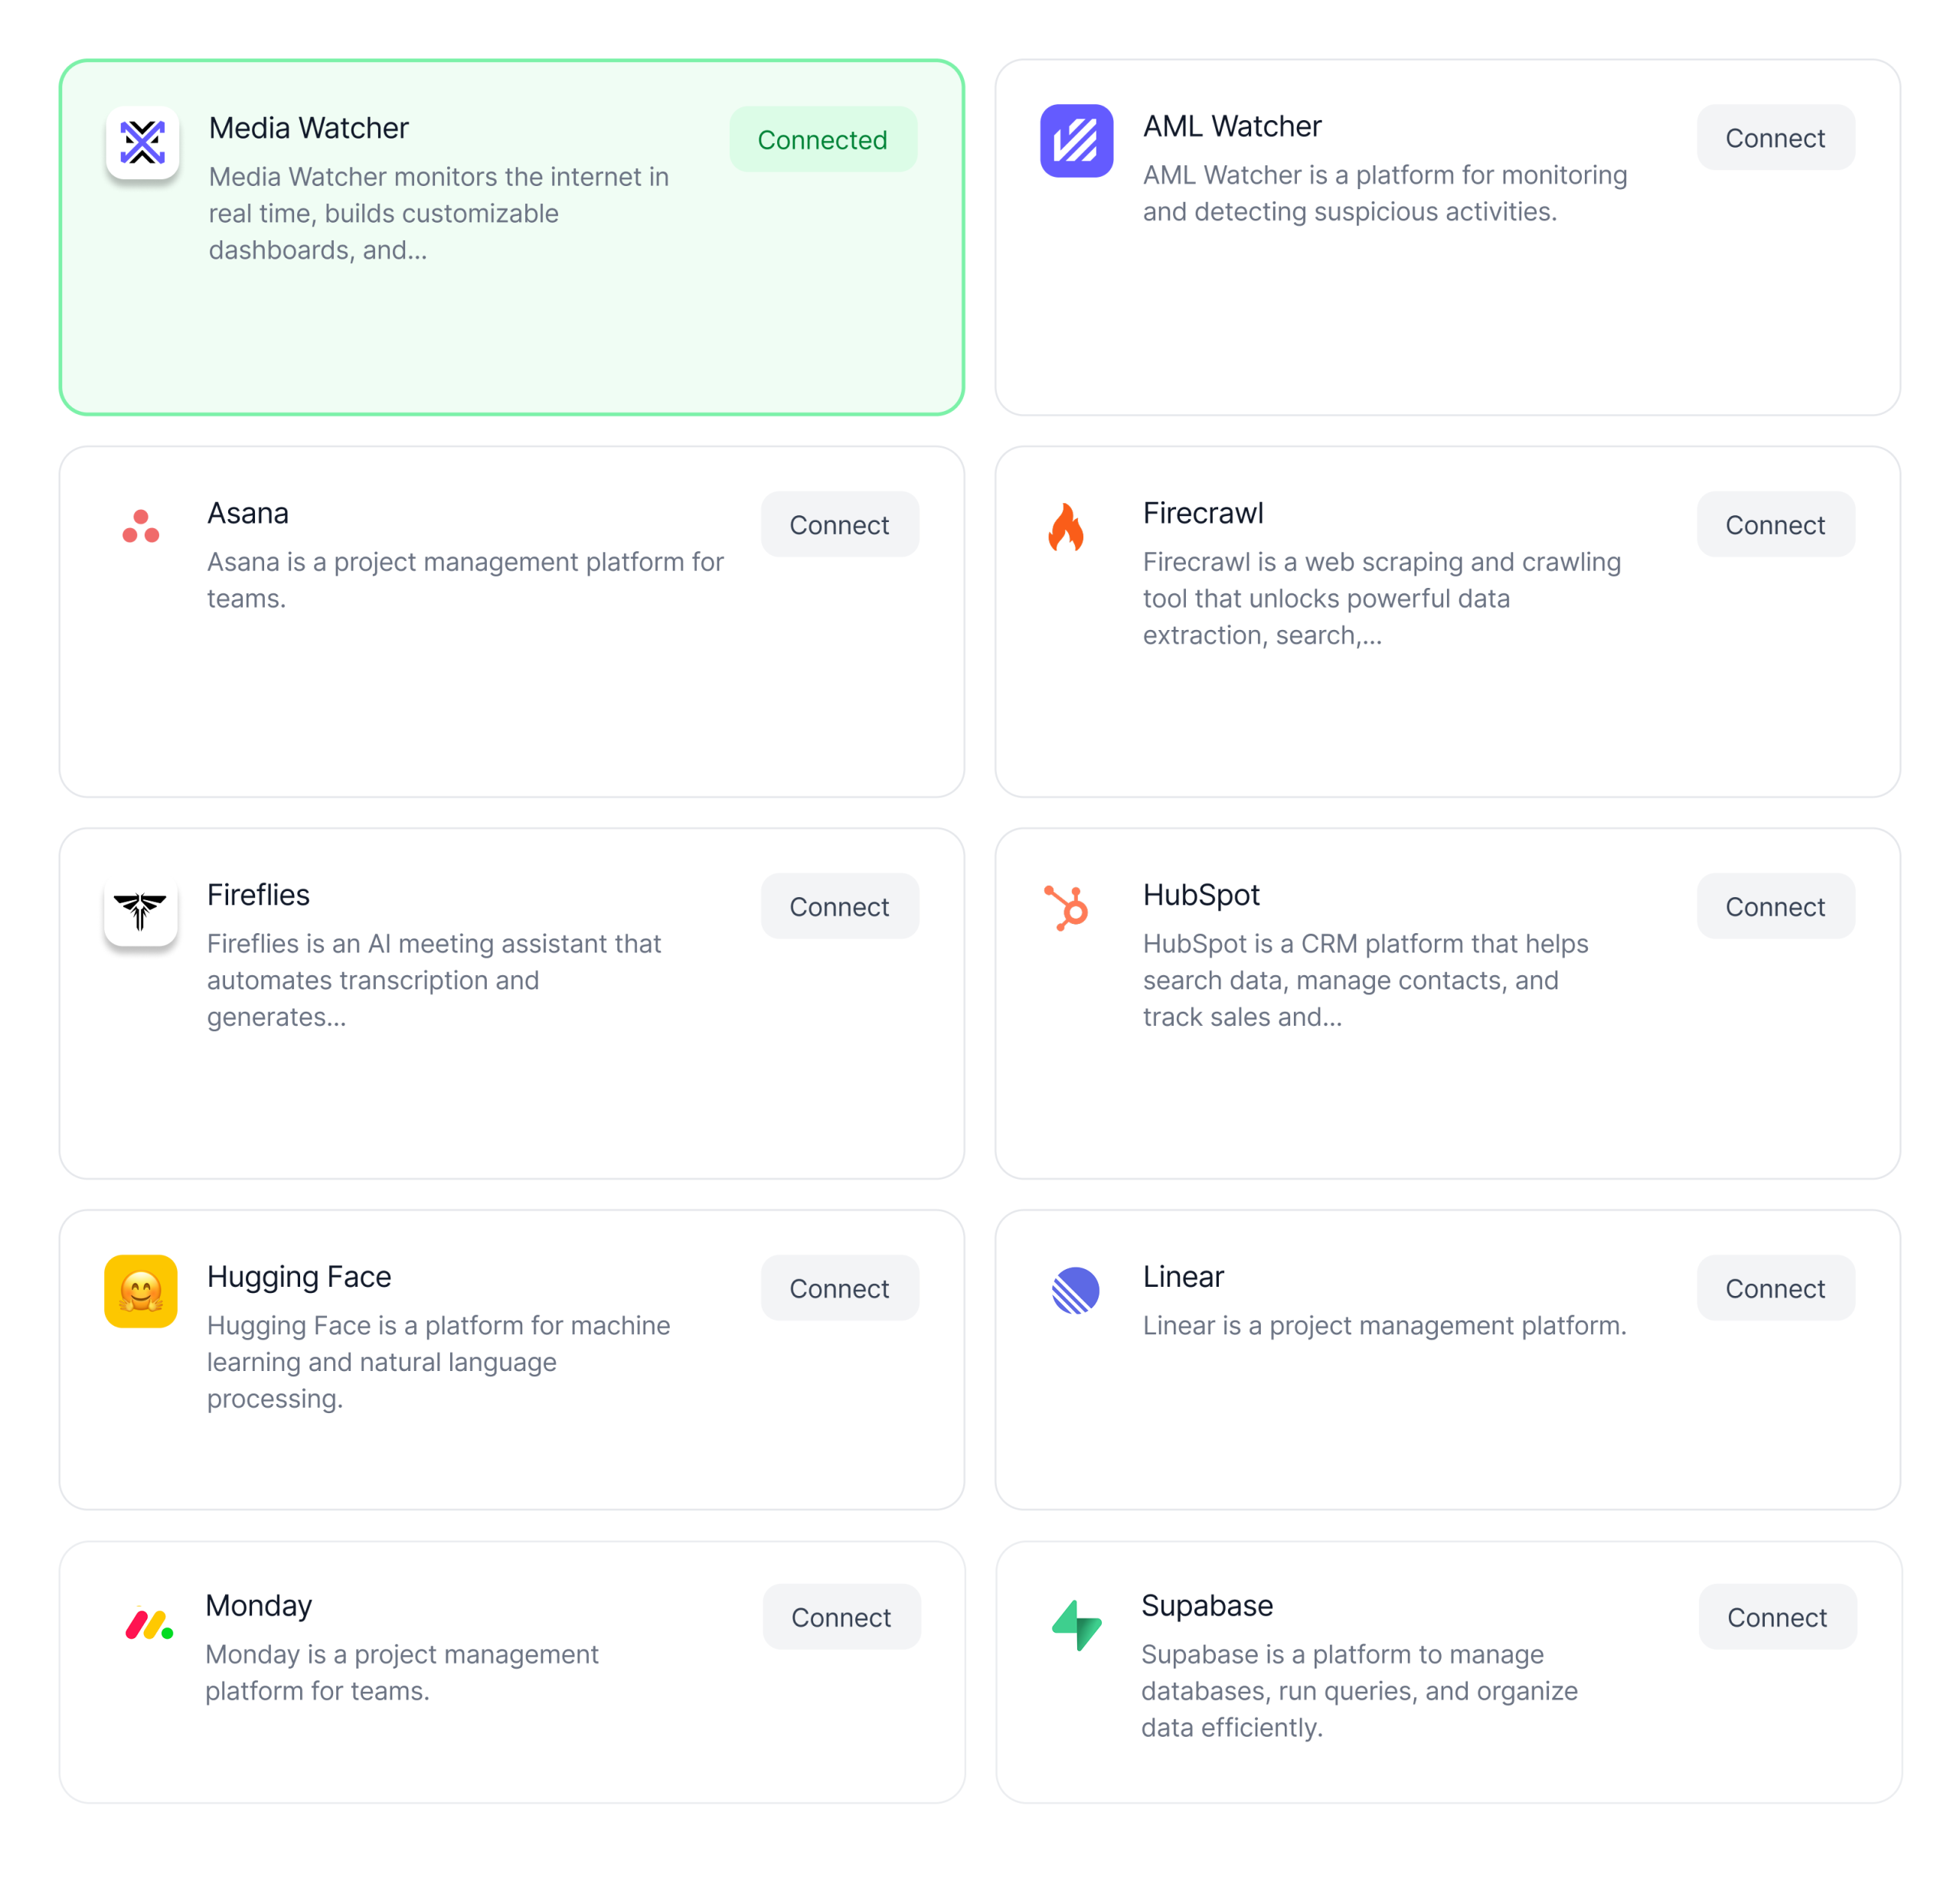Click the Firecrawl flame icon
Viewport: 1960px width, 1890px height.
pyautogui.click(x=1066, y=527)
